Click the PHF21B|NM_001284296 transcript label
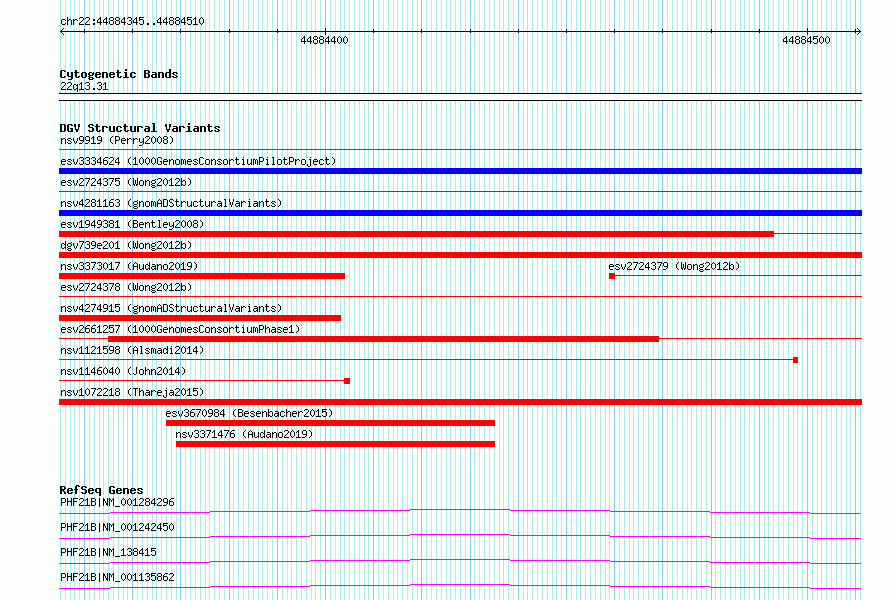The width and height of the screenshot is (890, 600). [x=117, y=502]
